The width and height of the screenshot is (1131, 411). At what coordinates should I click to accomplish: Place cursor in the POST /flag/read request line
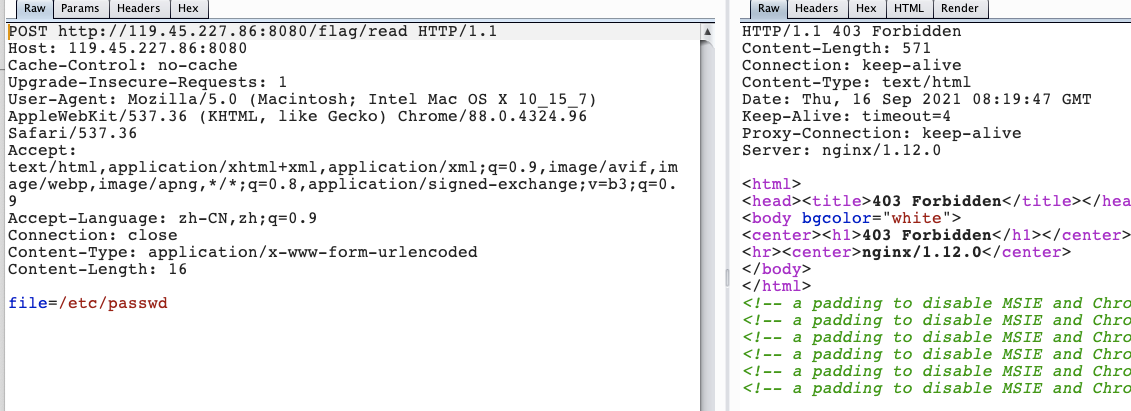tap(252, 32)
